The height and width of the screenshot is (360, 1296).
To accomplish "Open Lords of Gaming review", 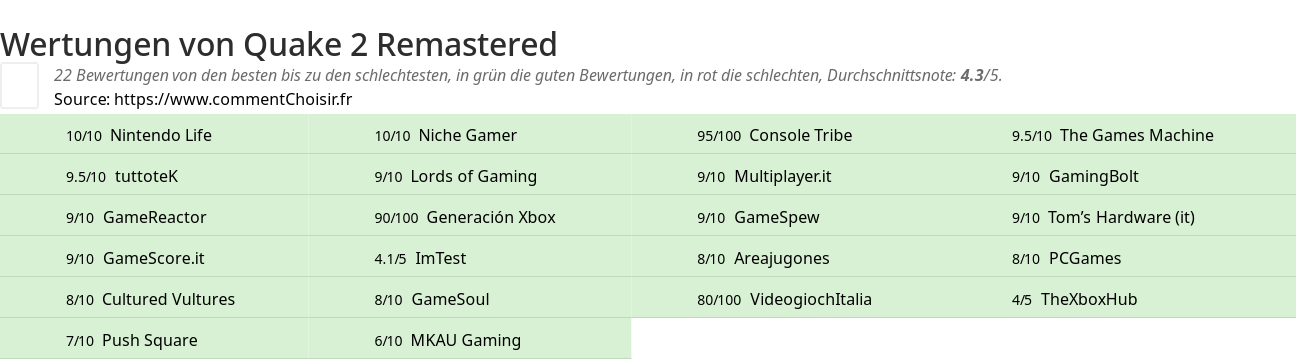I will click(469, 176).
